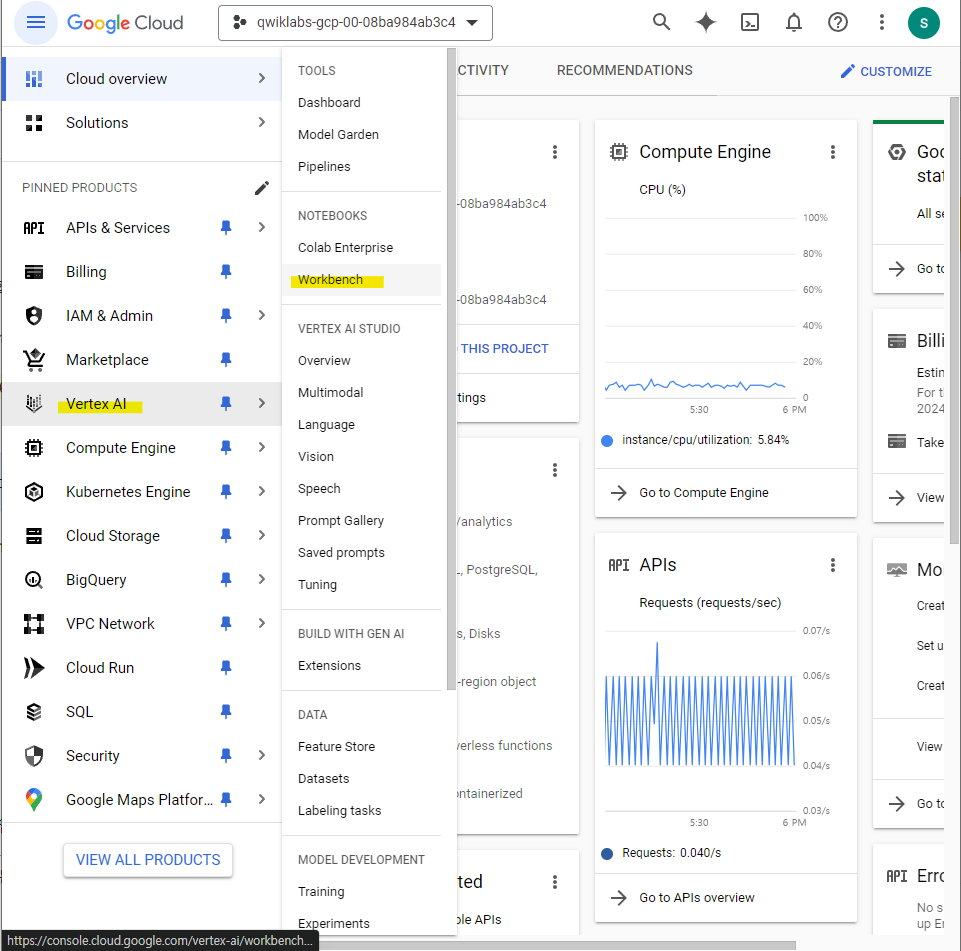Click the Marketplace cart icon
The width and height of the screenshot is (961, 951).
(34, 360)
